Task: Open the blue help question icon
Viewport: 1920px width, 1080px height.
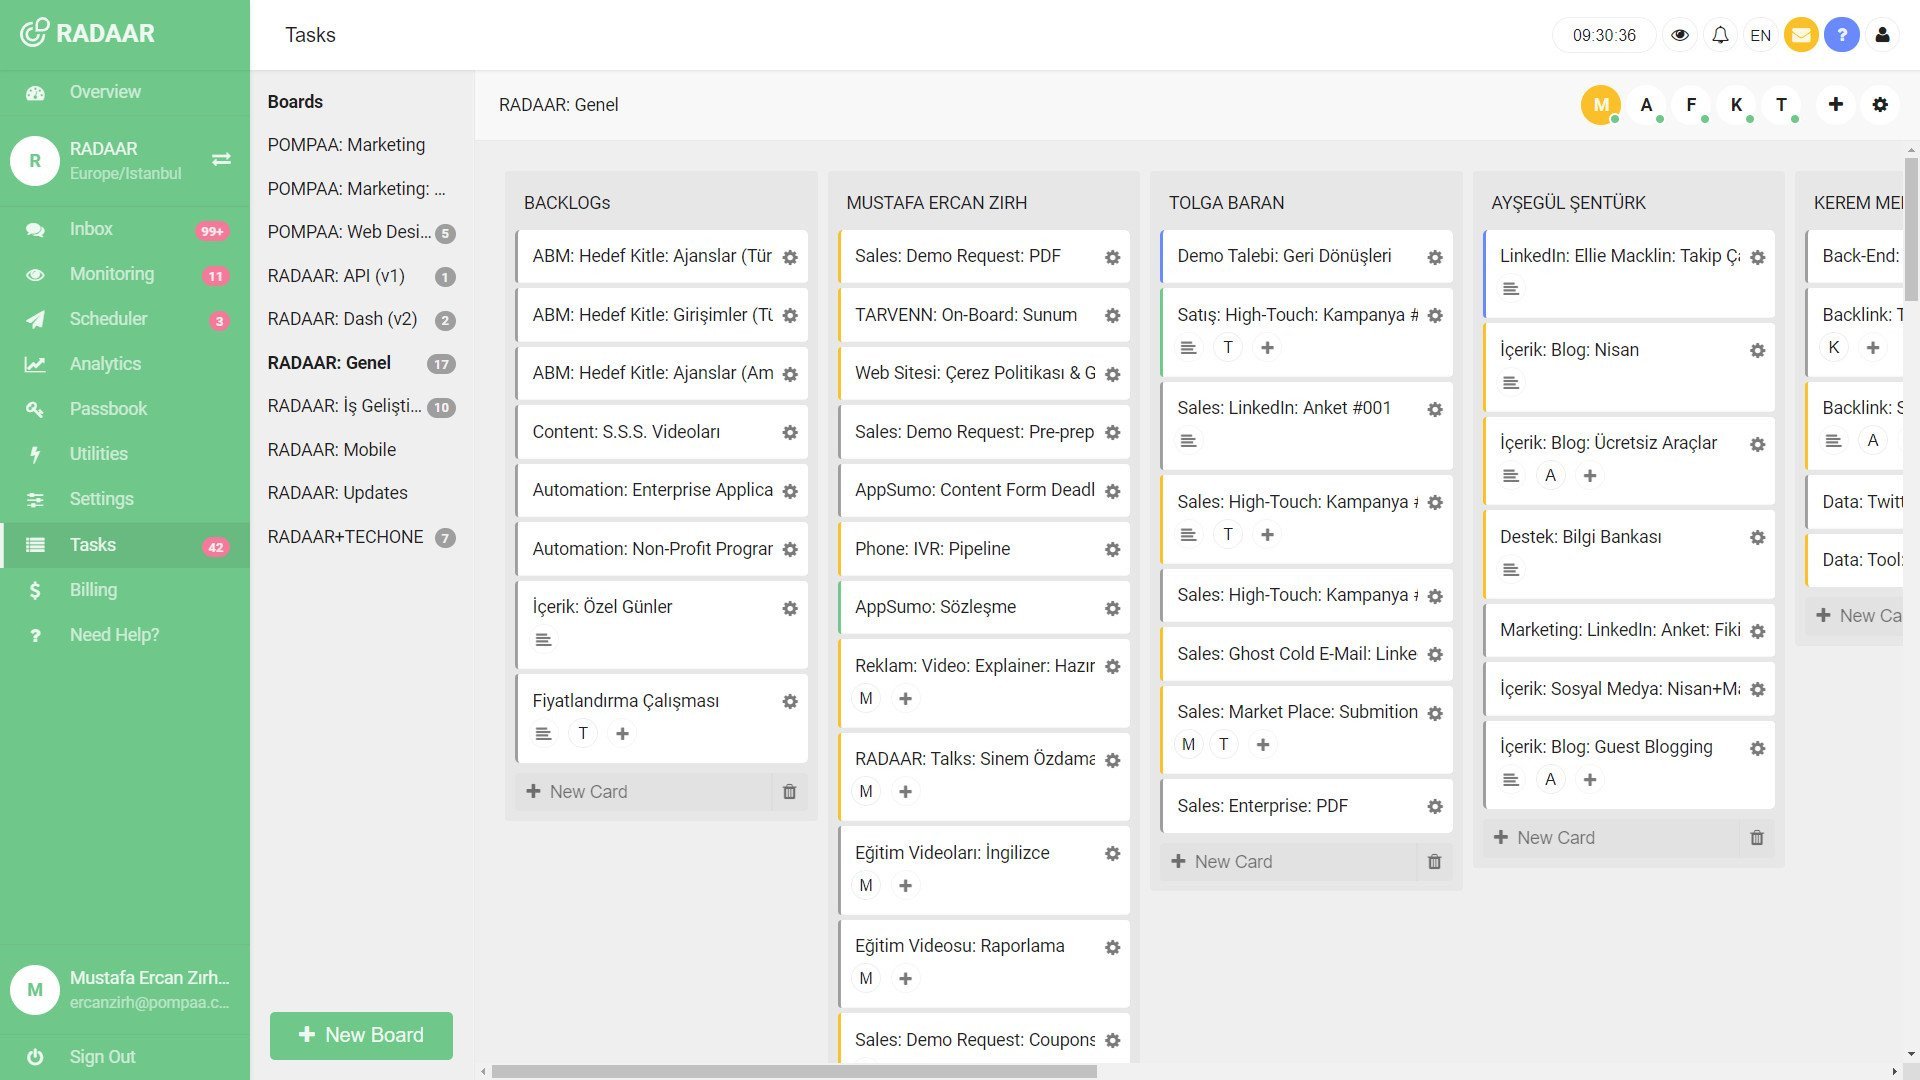Action: [1841, 35]
